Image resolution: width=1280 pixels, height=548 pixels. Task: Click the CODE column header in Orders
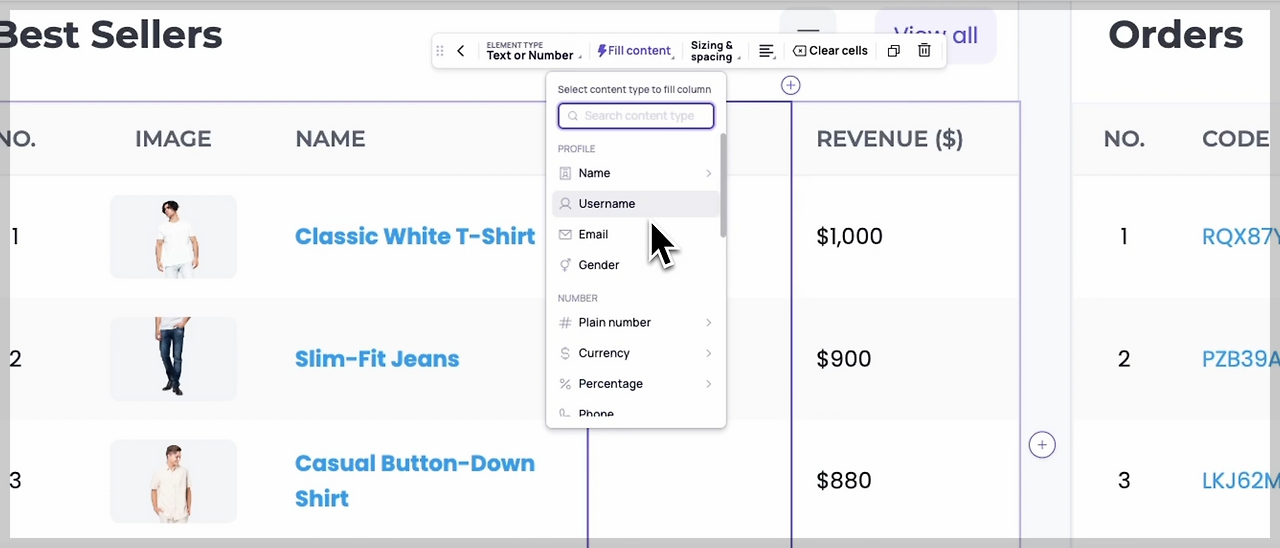pyautogui.click(x=1236, y=139)
